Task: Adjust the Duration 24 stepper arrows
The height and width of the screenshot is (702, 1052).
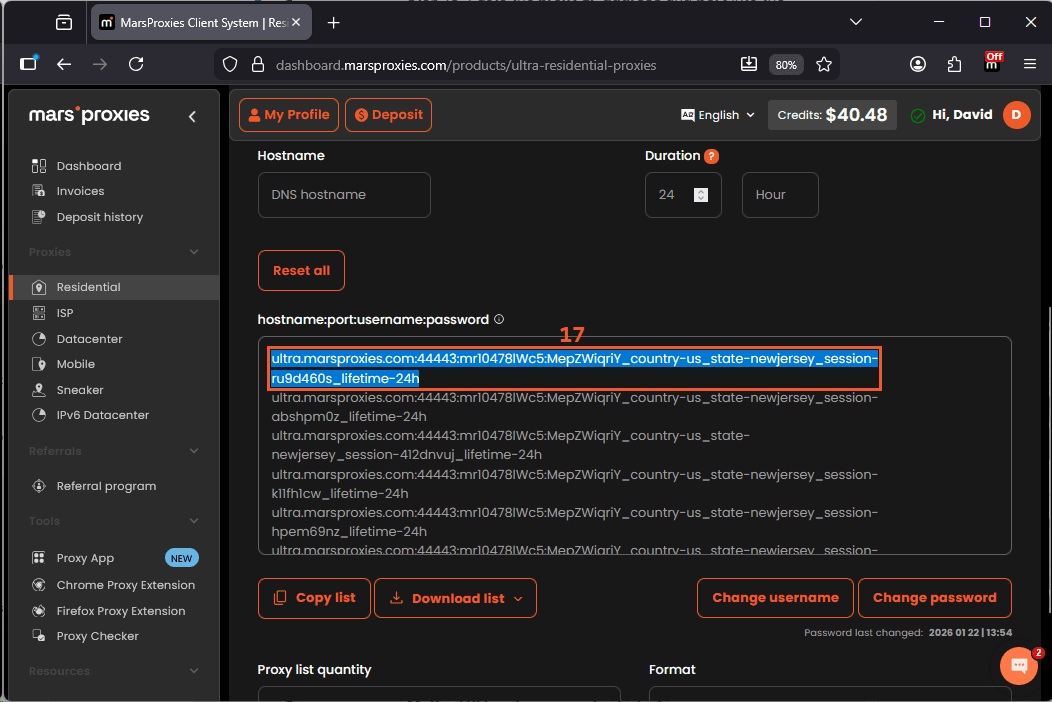Action: [x=700, y=195]
